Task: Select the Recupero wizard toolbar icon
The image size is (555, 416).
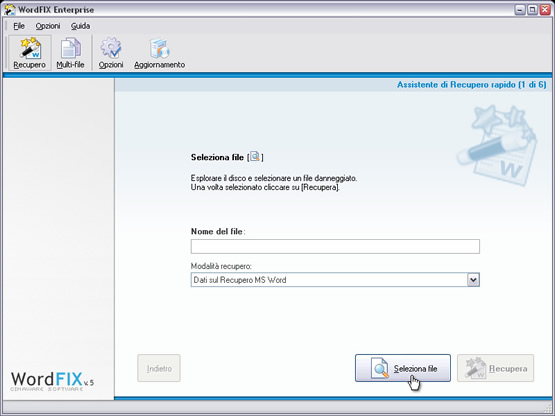Action: point(30,53)
